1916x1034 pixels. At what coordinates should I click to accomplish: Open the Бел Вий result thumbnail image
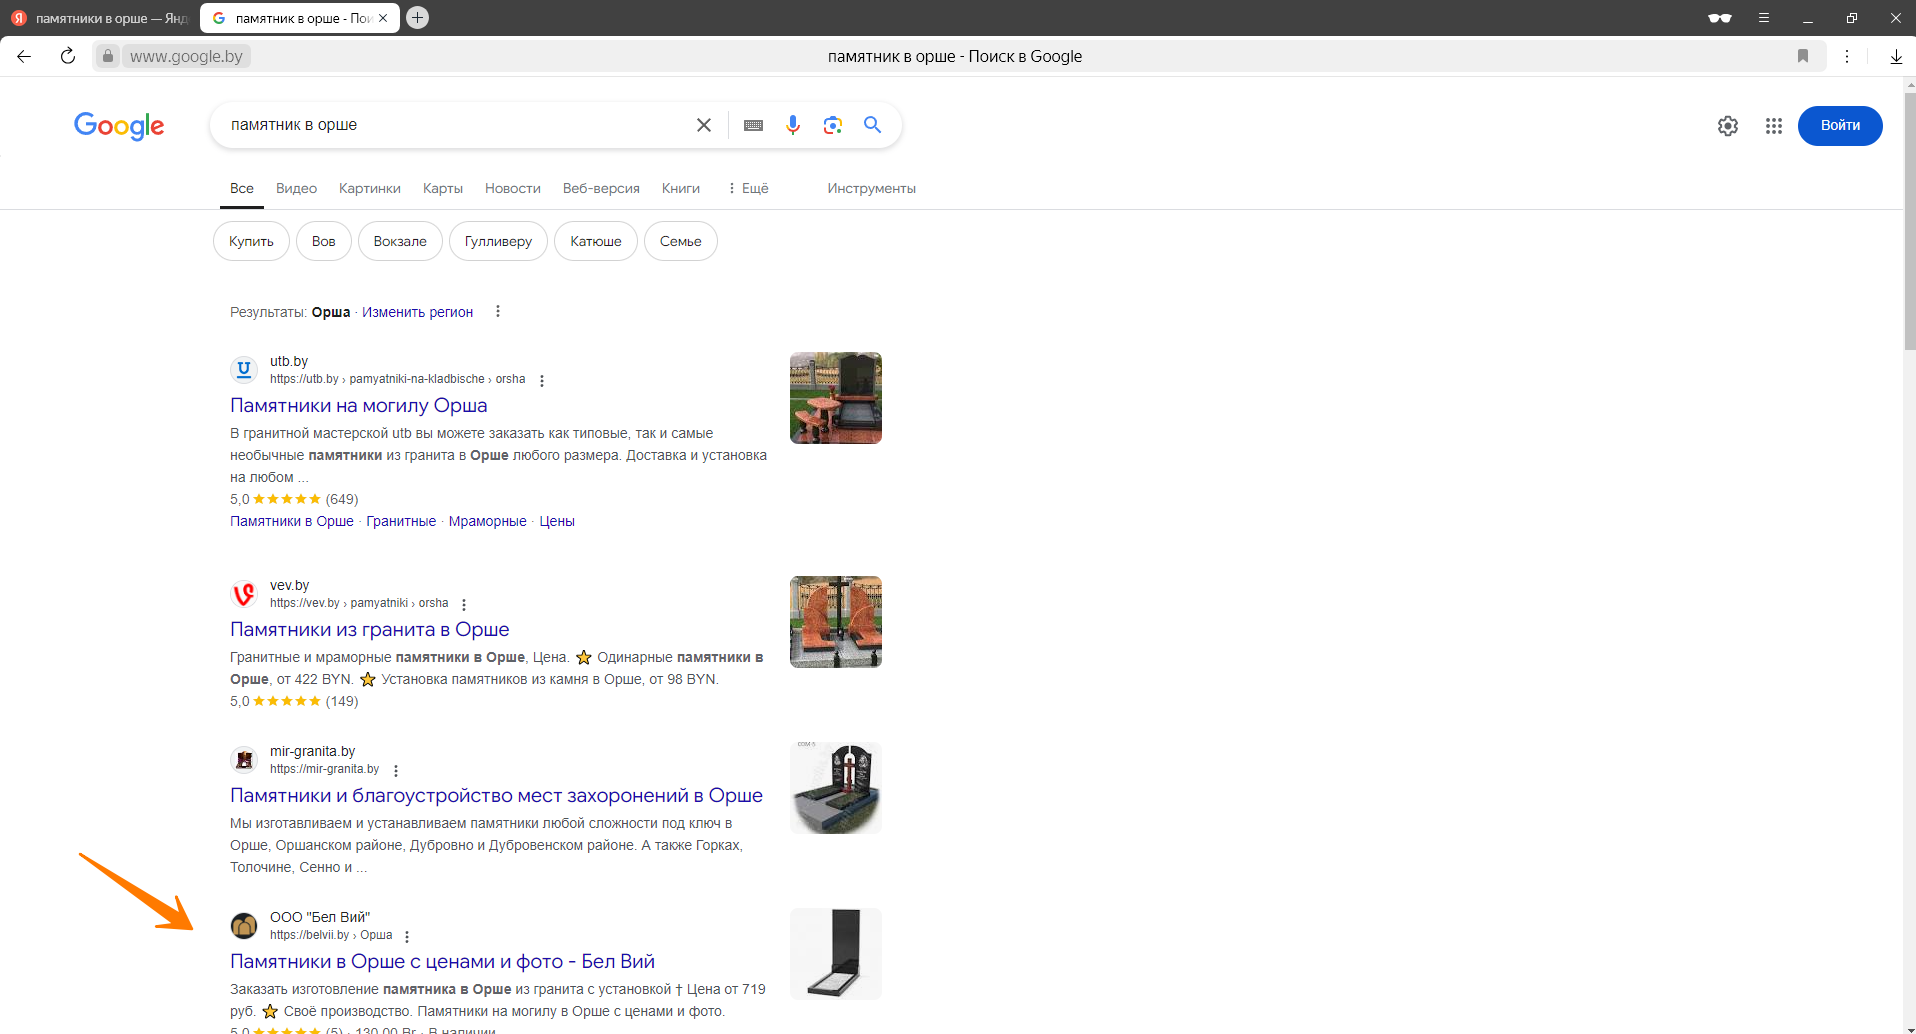836,954
